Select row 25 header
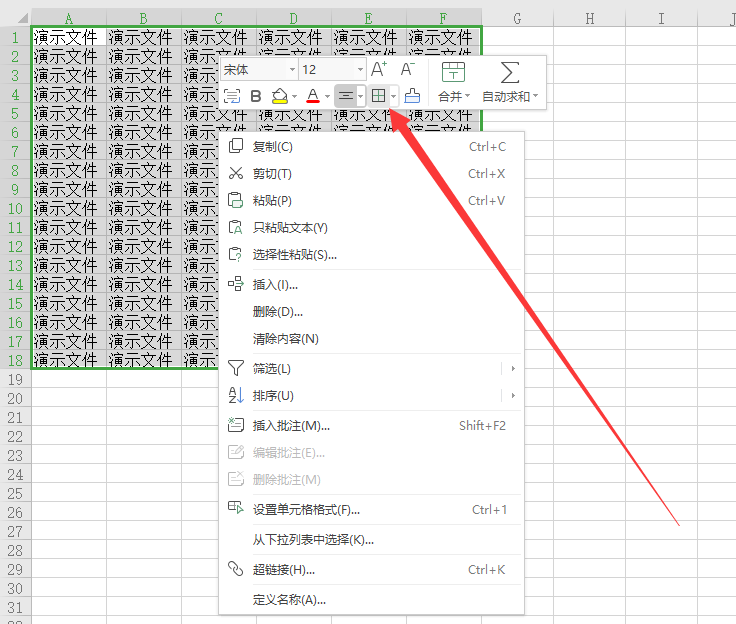Screen dimensions: 736x624 (x=15, y=493)
